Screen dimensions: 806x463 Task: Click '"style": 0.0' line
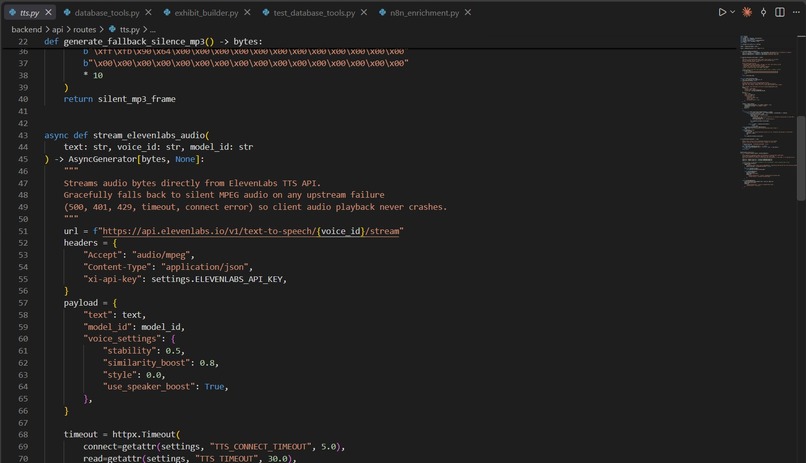click(x=134, y=375)
